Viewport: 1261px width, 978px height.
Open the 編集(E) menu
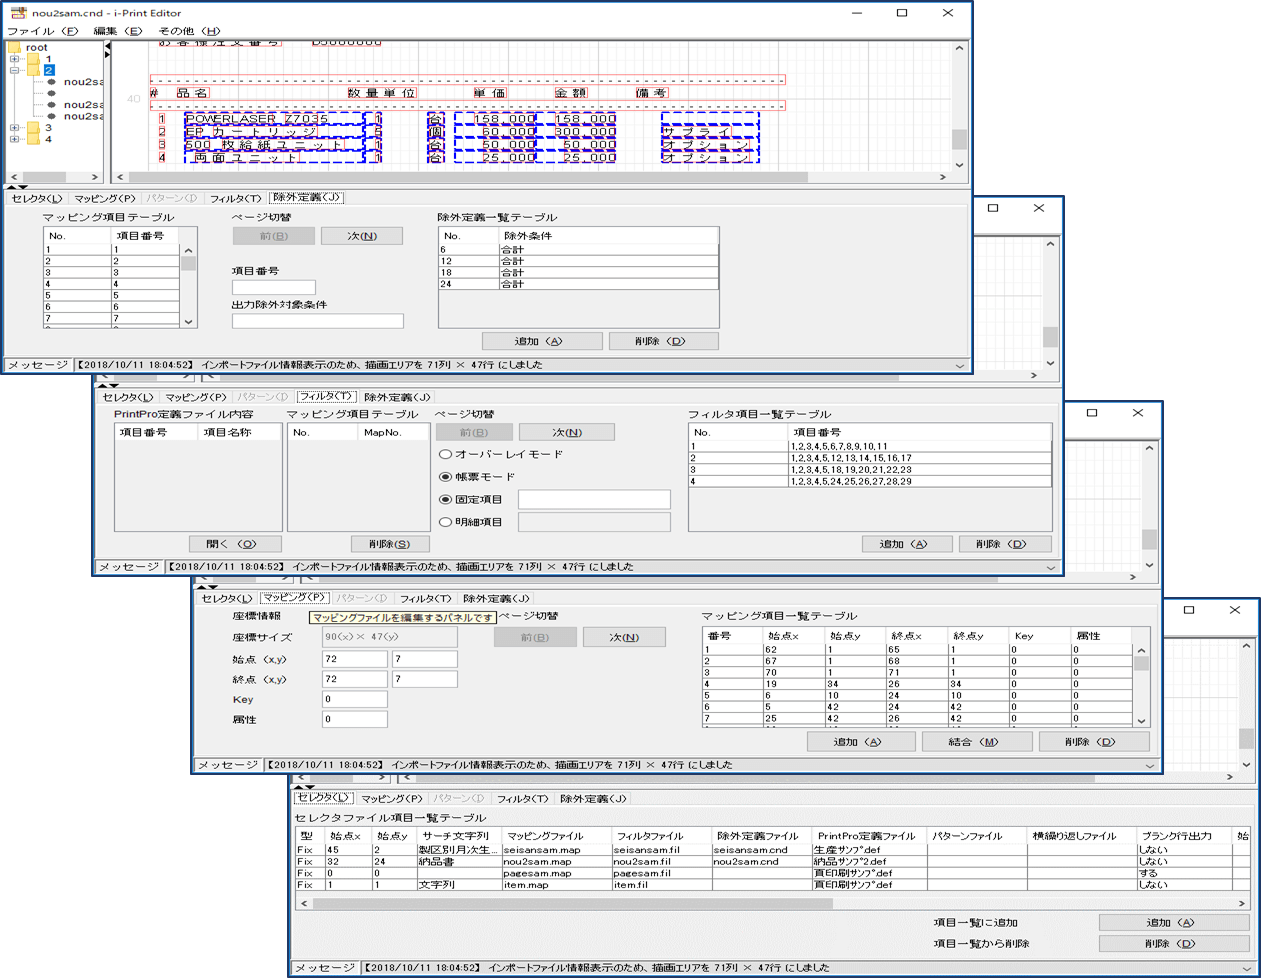tap(118, 31)
